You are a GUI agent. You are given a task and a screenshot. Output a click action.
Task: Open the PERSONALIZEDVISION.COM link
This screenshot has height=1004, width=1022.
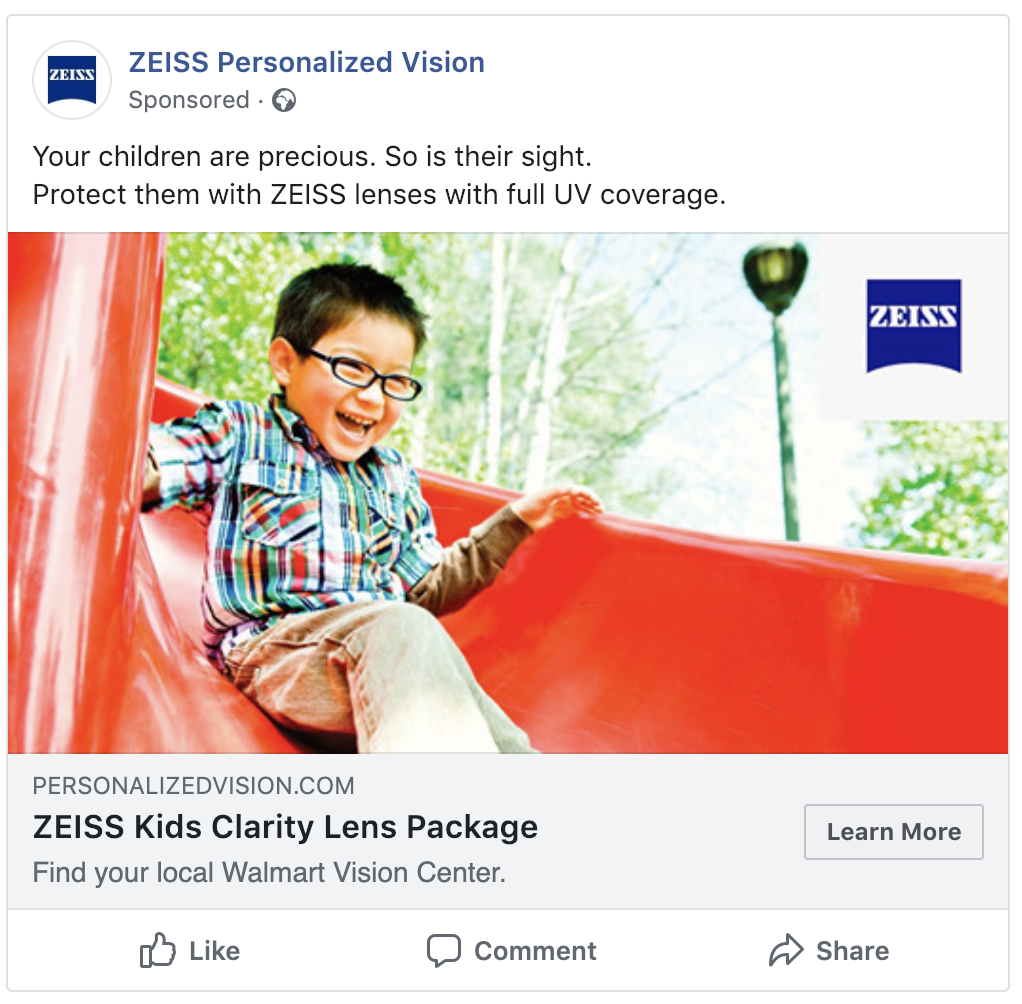coord(193,786)
